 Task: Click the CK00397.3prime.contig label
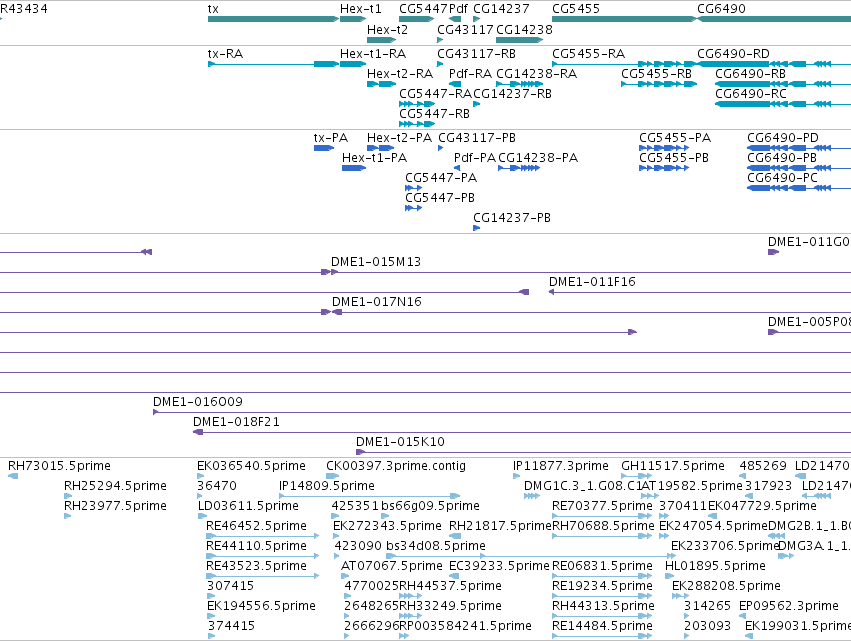(x=396, y=466)
